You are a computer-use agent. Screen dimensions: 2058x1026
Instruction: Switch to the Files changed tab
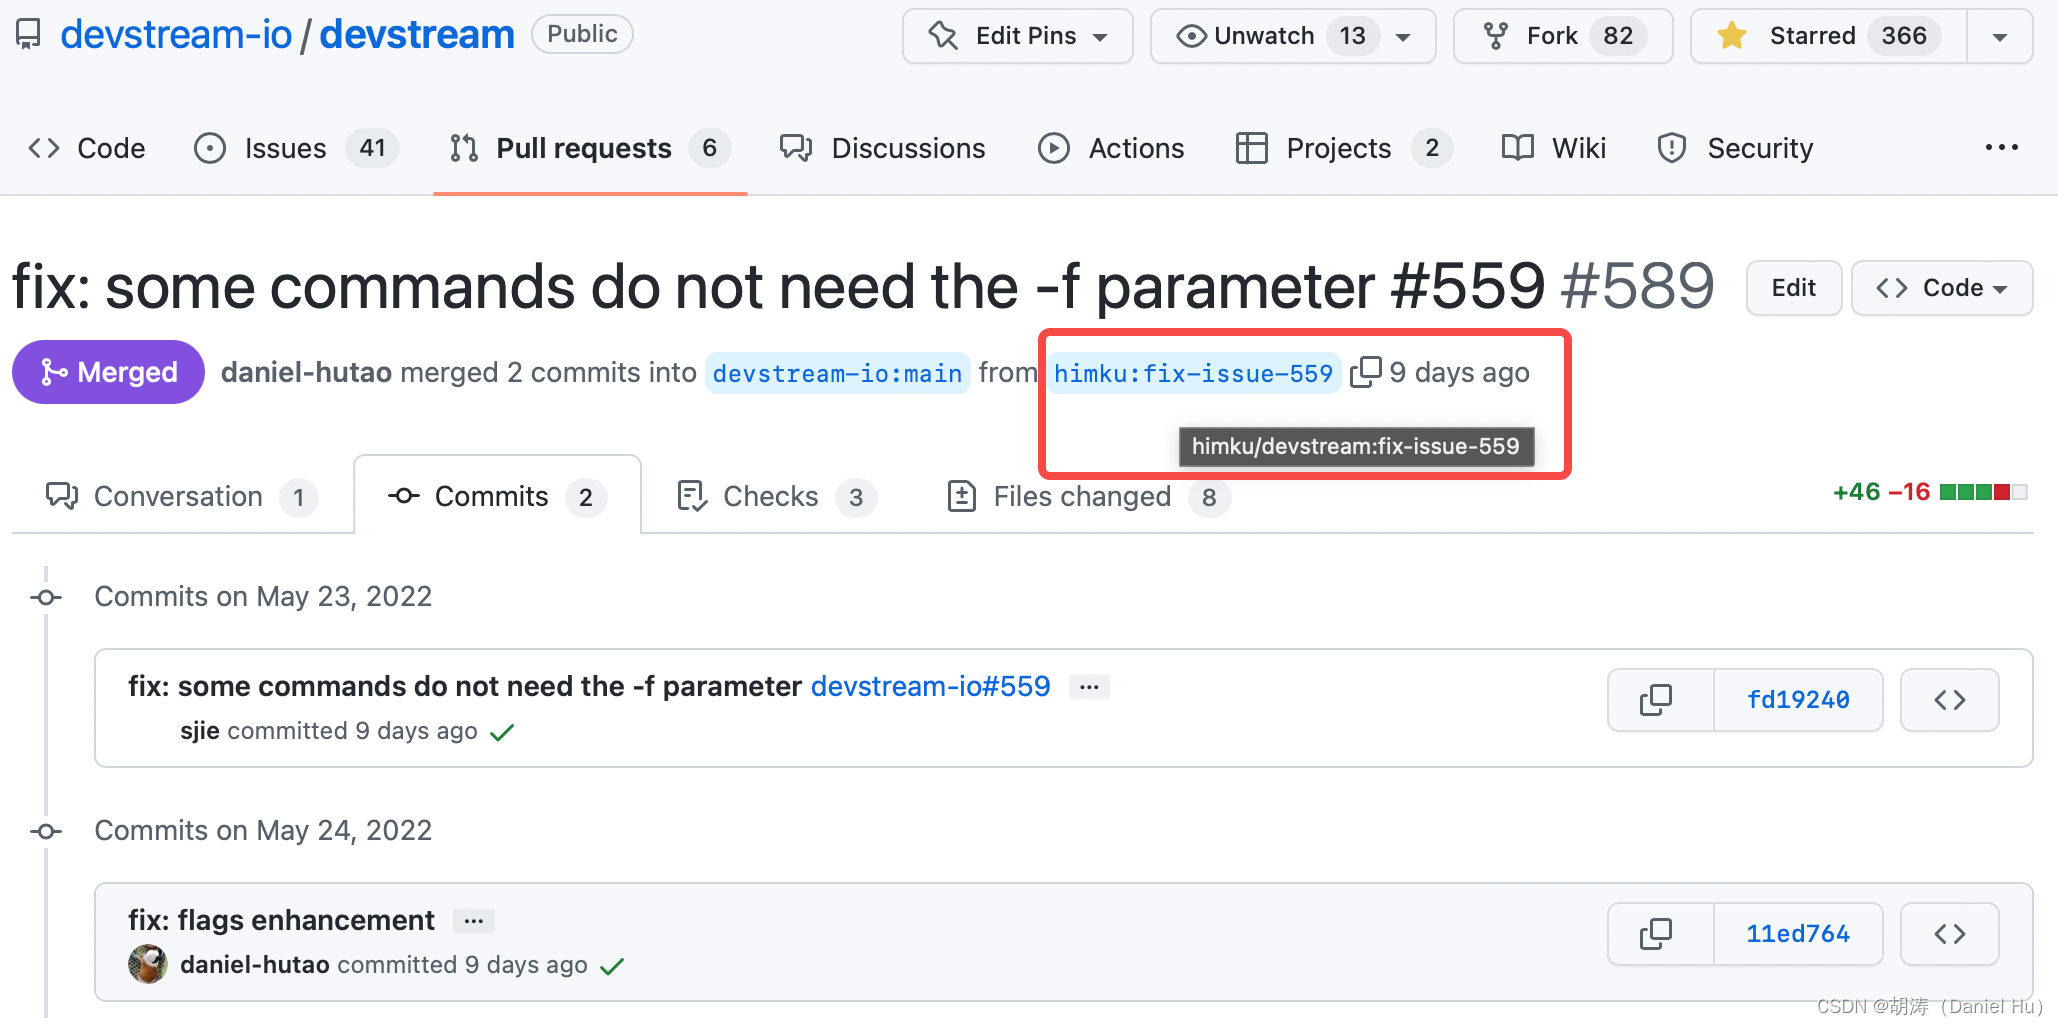point(1081,496)
